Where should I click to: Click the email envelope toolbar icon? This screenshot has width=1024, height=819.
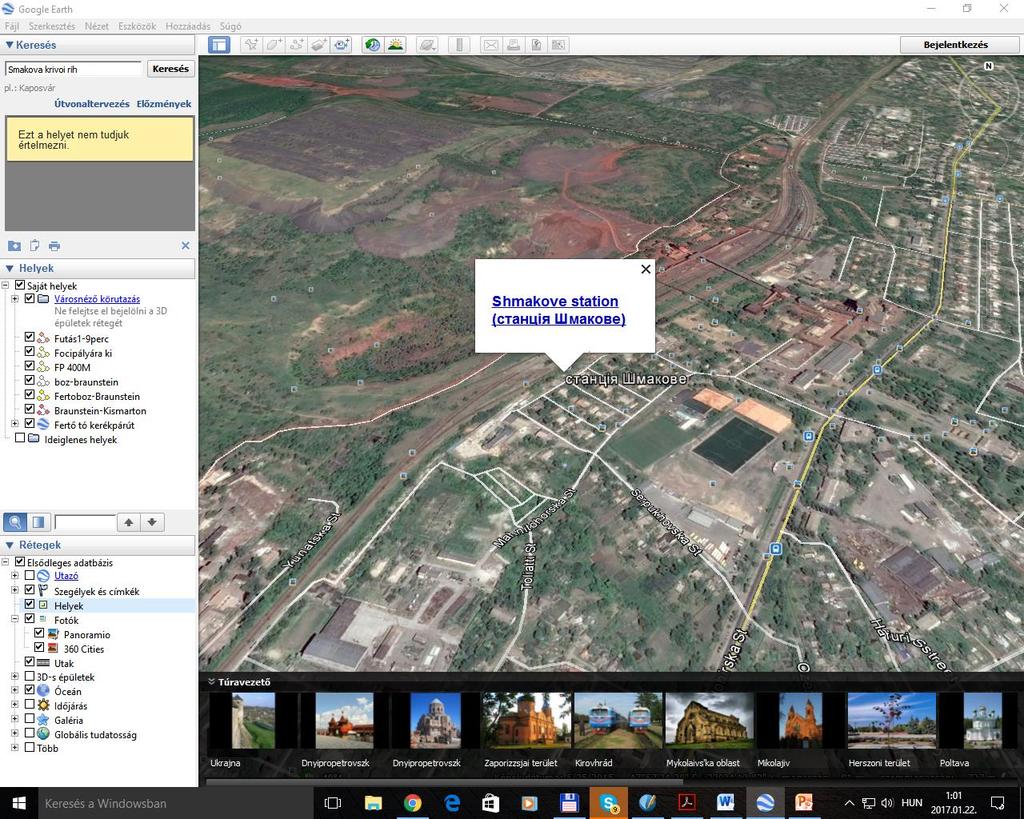click(490, 44)
